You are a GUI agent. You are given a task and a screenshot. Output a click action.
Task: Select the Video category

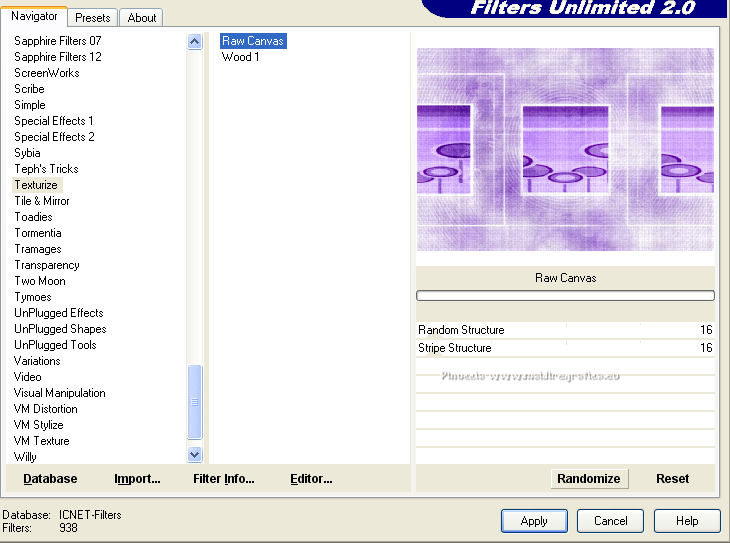(x=27, y=377)
